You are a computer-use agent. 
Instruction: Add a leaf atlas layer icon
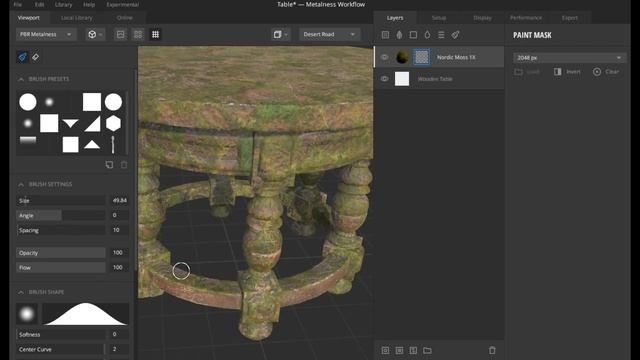point(399,35)
